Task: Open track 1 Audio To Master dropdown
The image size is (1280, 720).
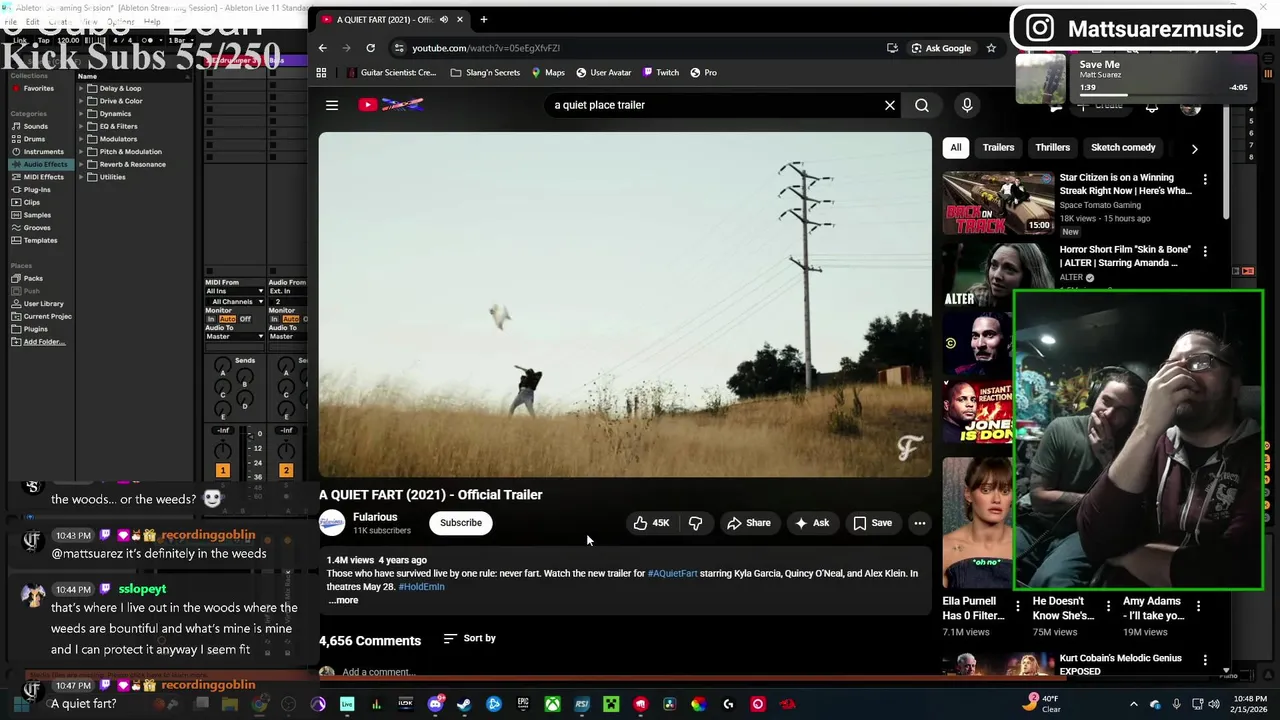Action: [x=234, y=336]
